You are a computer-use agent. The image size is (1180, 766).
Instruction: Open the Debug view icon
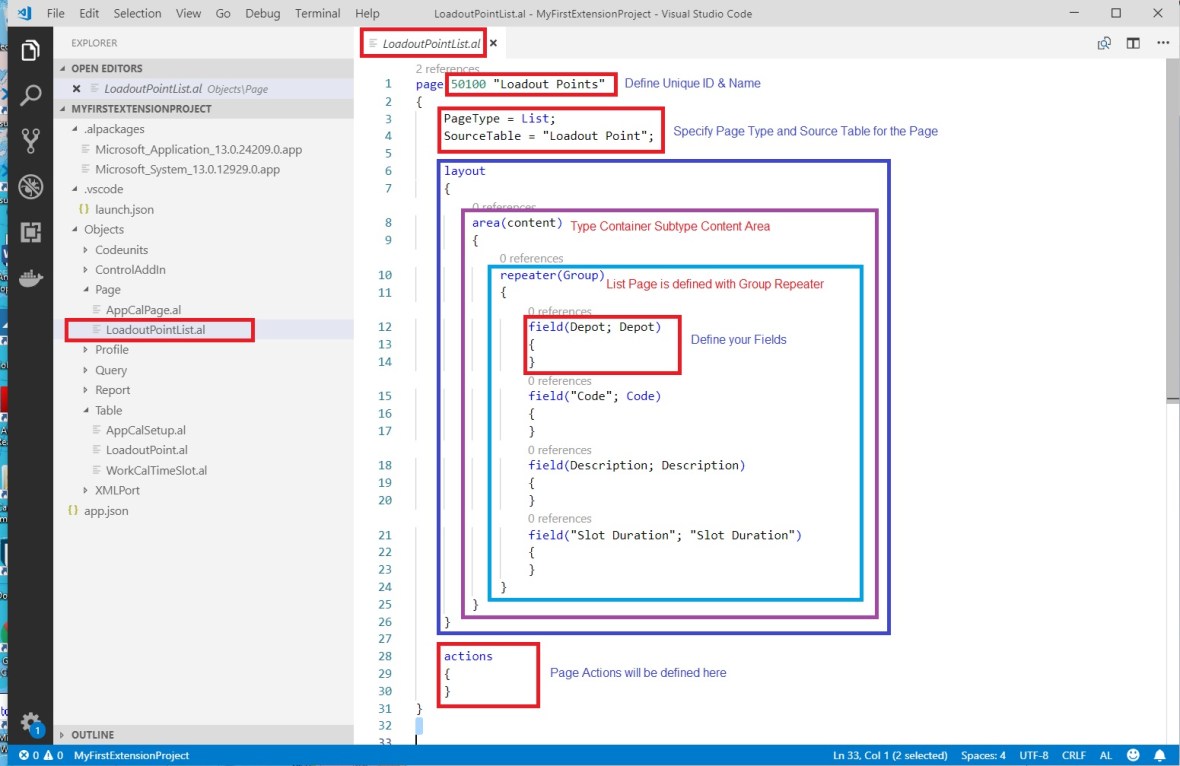point(30,187)
